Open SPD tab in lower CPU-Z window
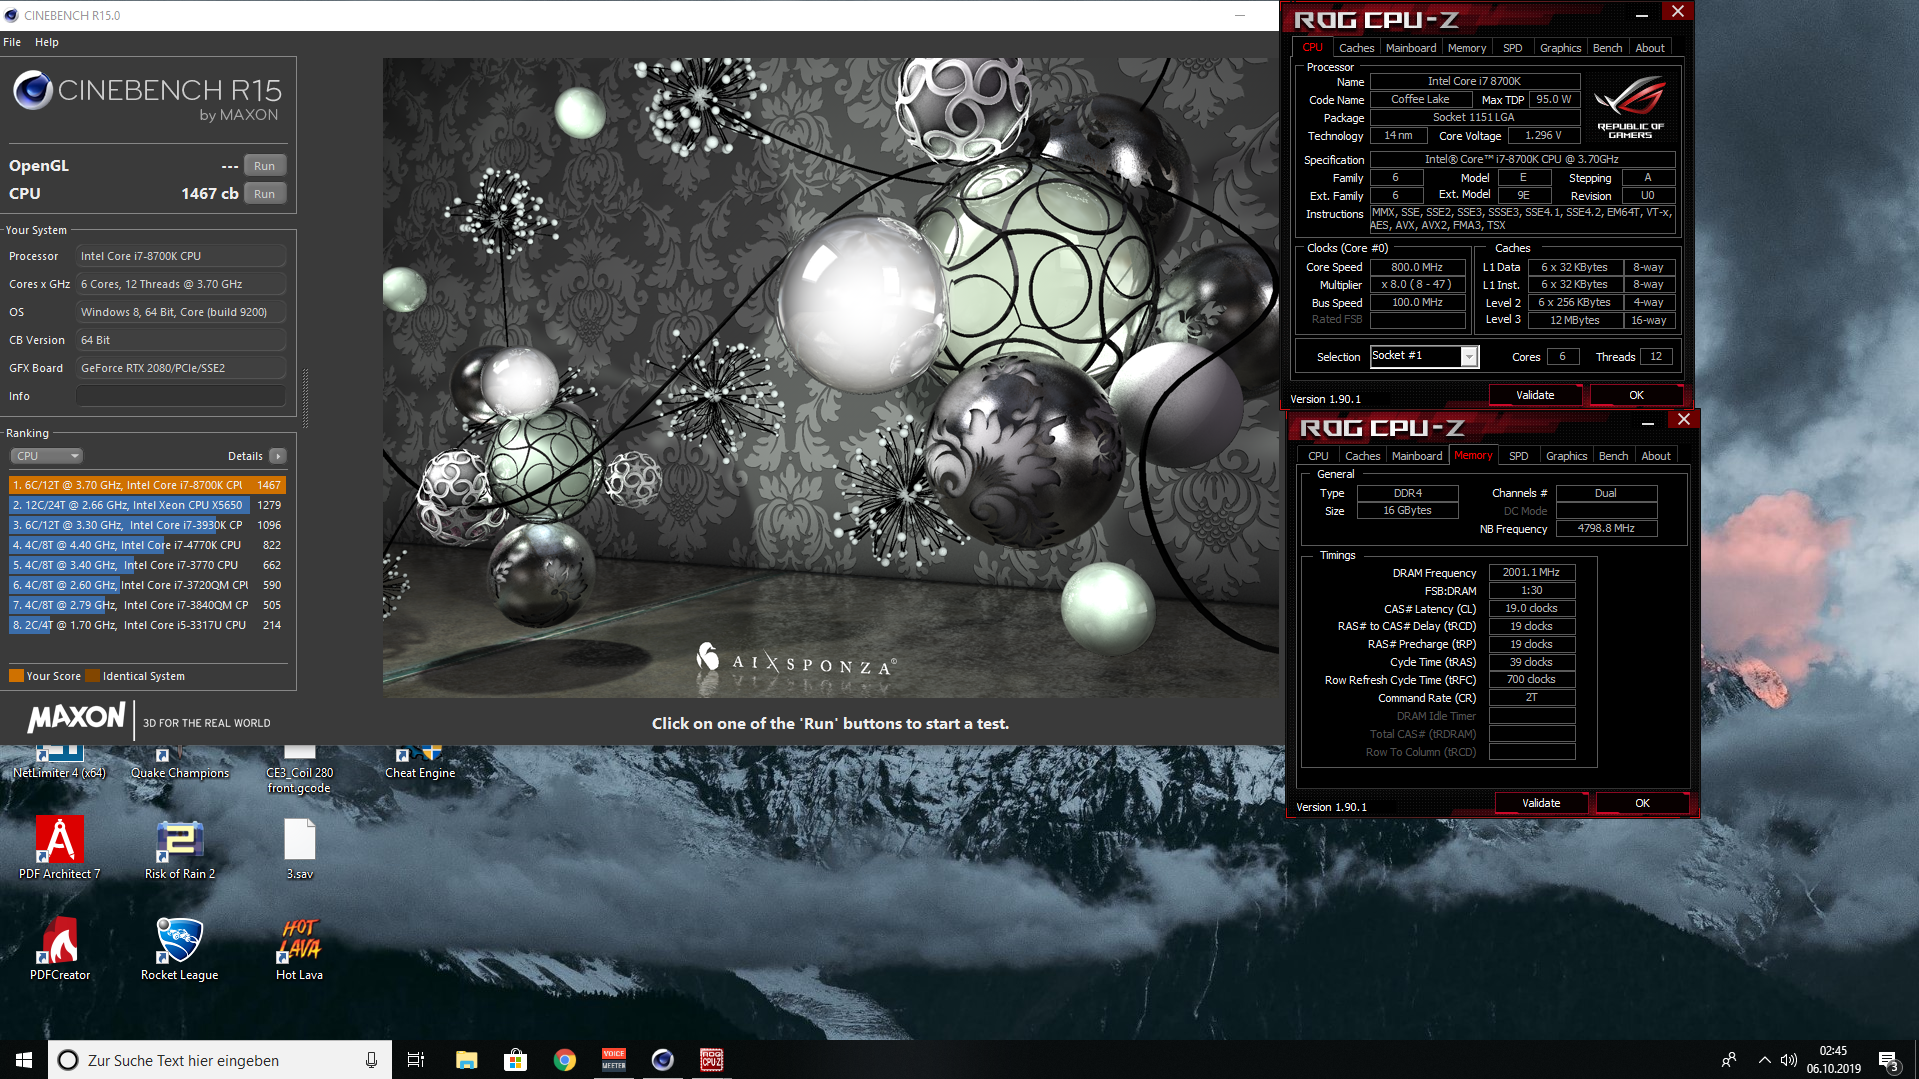The width and height of the screenshot is (1919, 1079). [x=1519, y=456]
